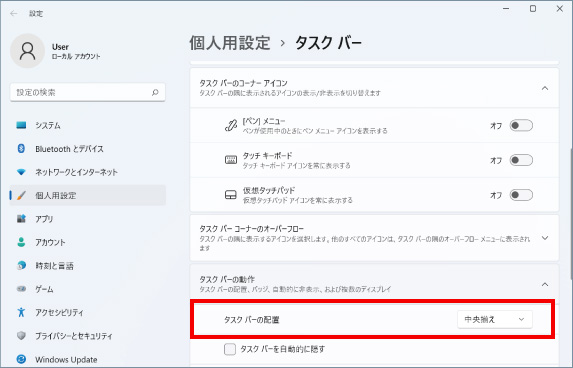
Task: Click the 個人用設定 paintbrush icon
Action: point(22,195)
